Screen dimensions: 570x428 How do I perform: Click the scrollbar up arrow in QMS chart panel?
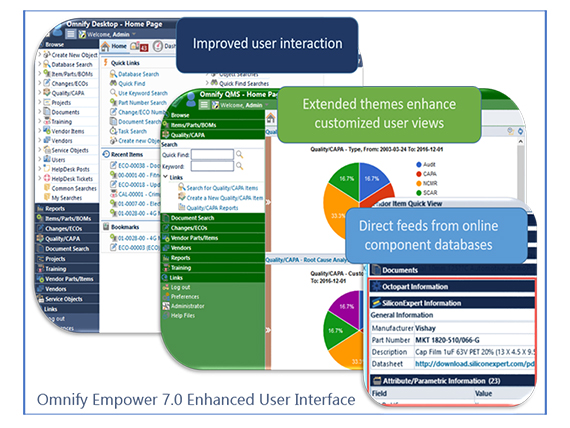[x=521, y=141]
